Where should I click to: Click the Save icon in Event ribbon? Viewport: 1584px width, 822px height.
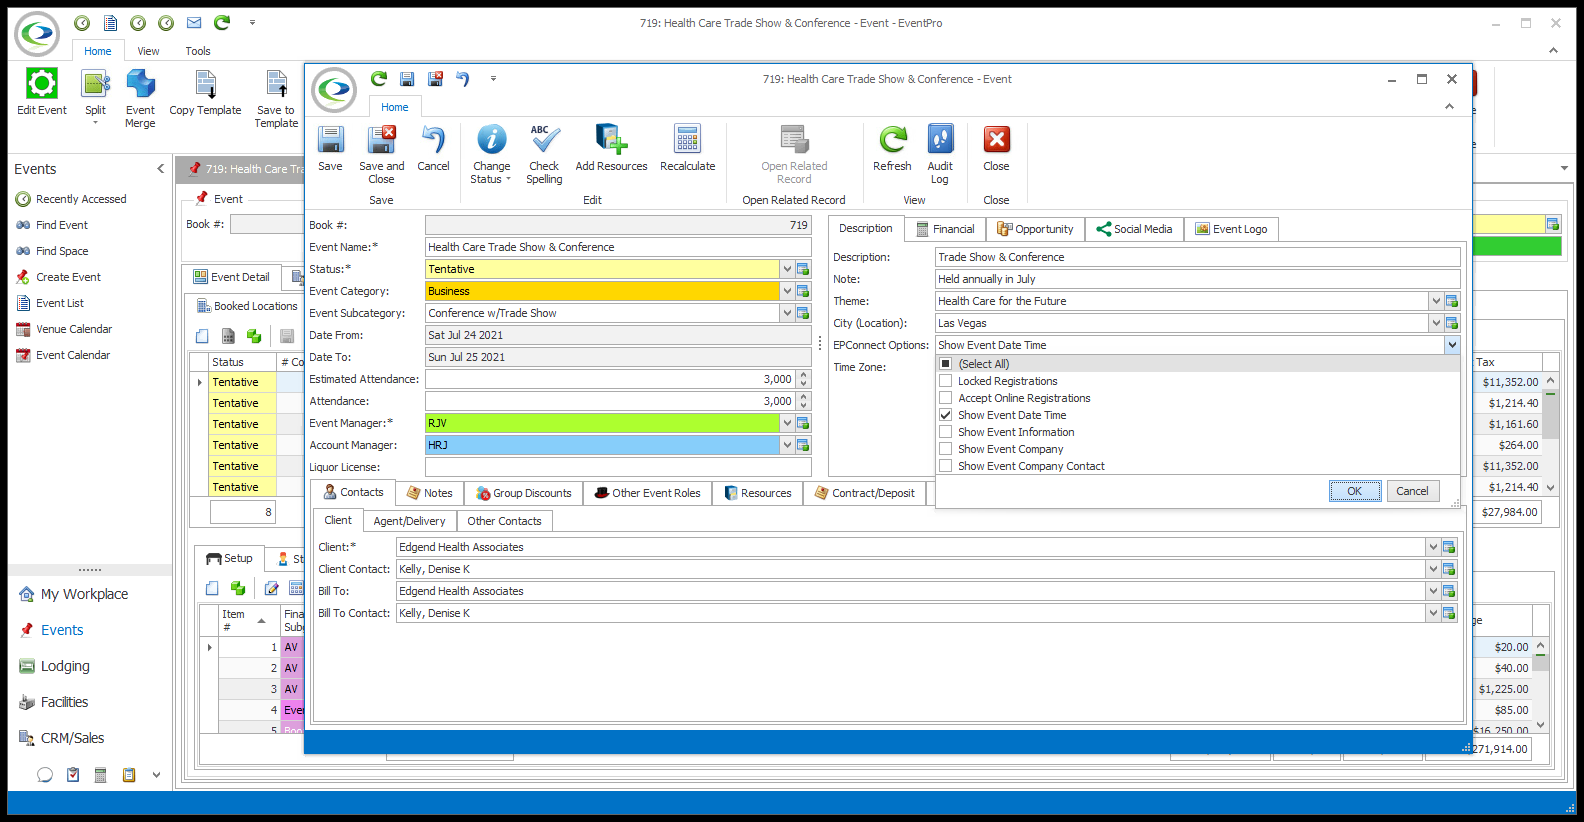click(x=330, y=149)
